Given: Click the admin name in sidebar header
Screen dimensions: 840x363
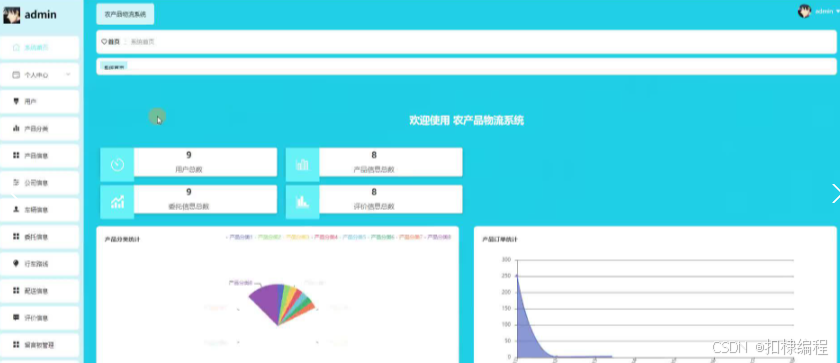Looking at the screenshot, I should [40, 15].
